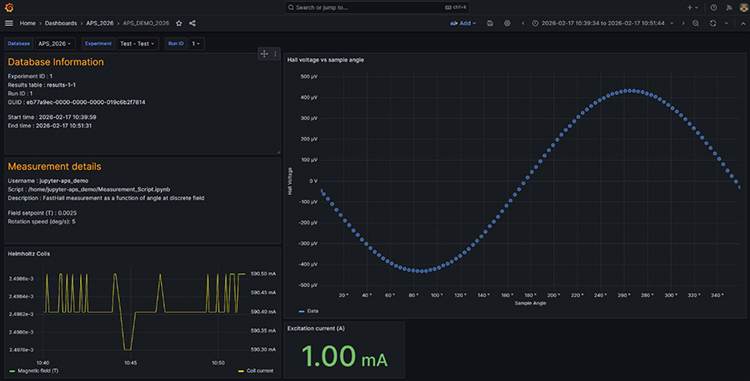Open the time range picker
This screenshot has width=750, height=381.
coord(603,23)
